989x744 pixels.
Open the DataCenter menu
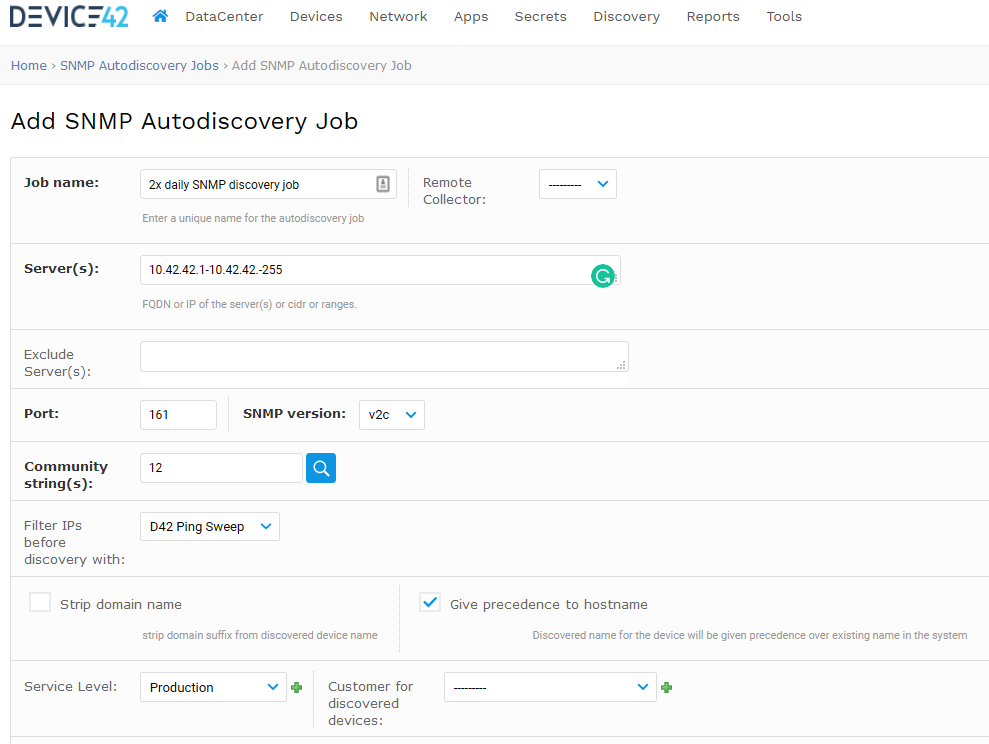coord(224,16)
